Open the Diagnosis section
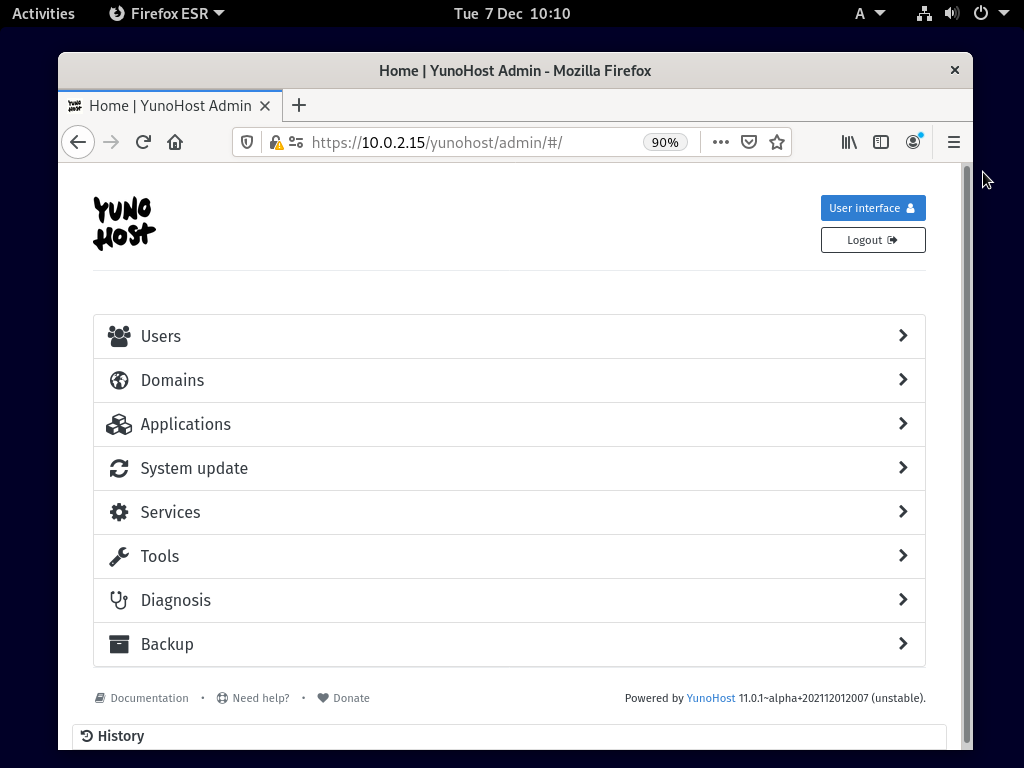This screenshot has height=768, width=1024. point(509,600)
